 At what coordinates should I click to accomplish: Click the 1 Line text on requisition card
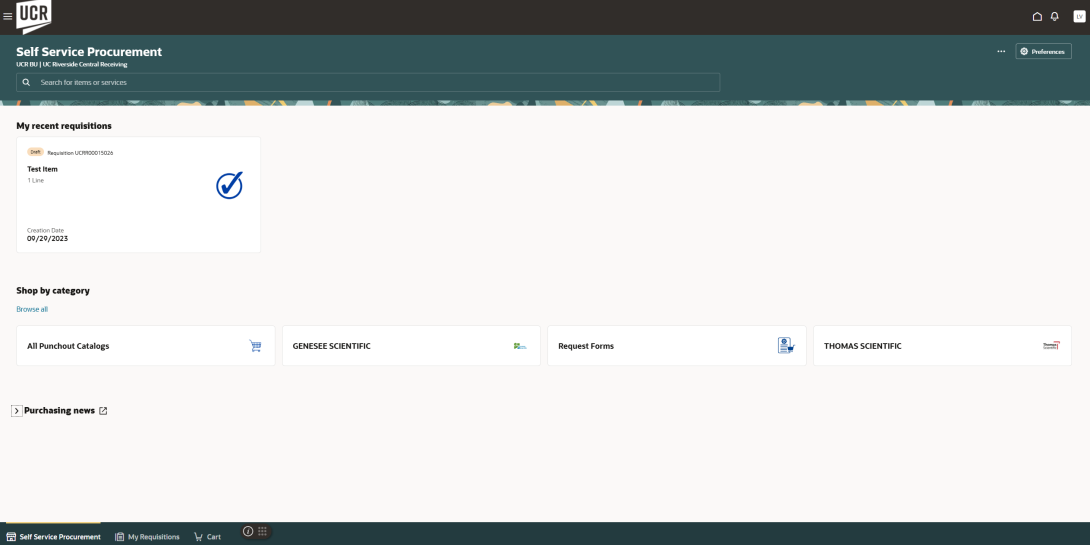(35, 181)
